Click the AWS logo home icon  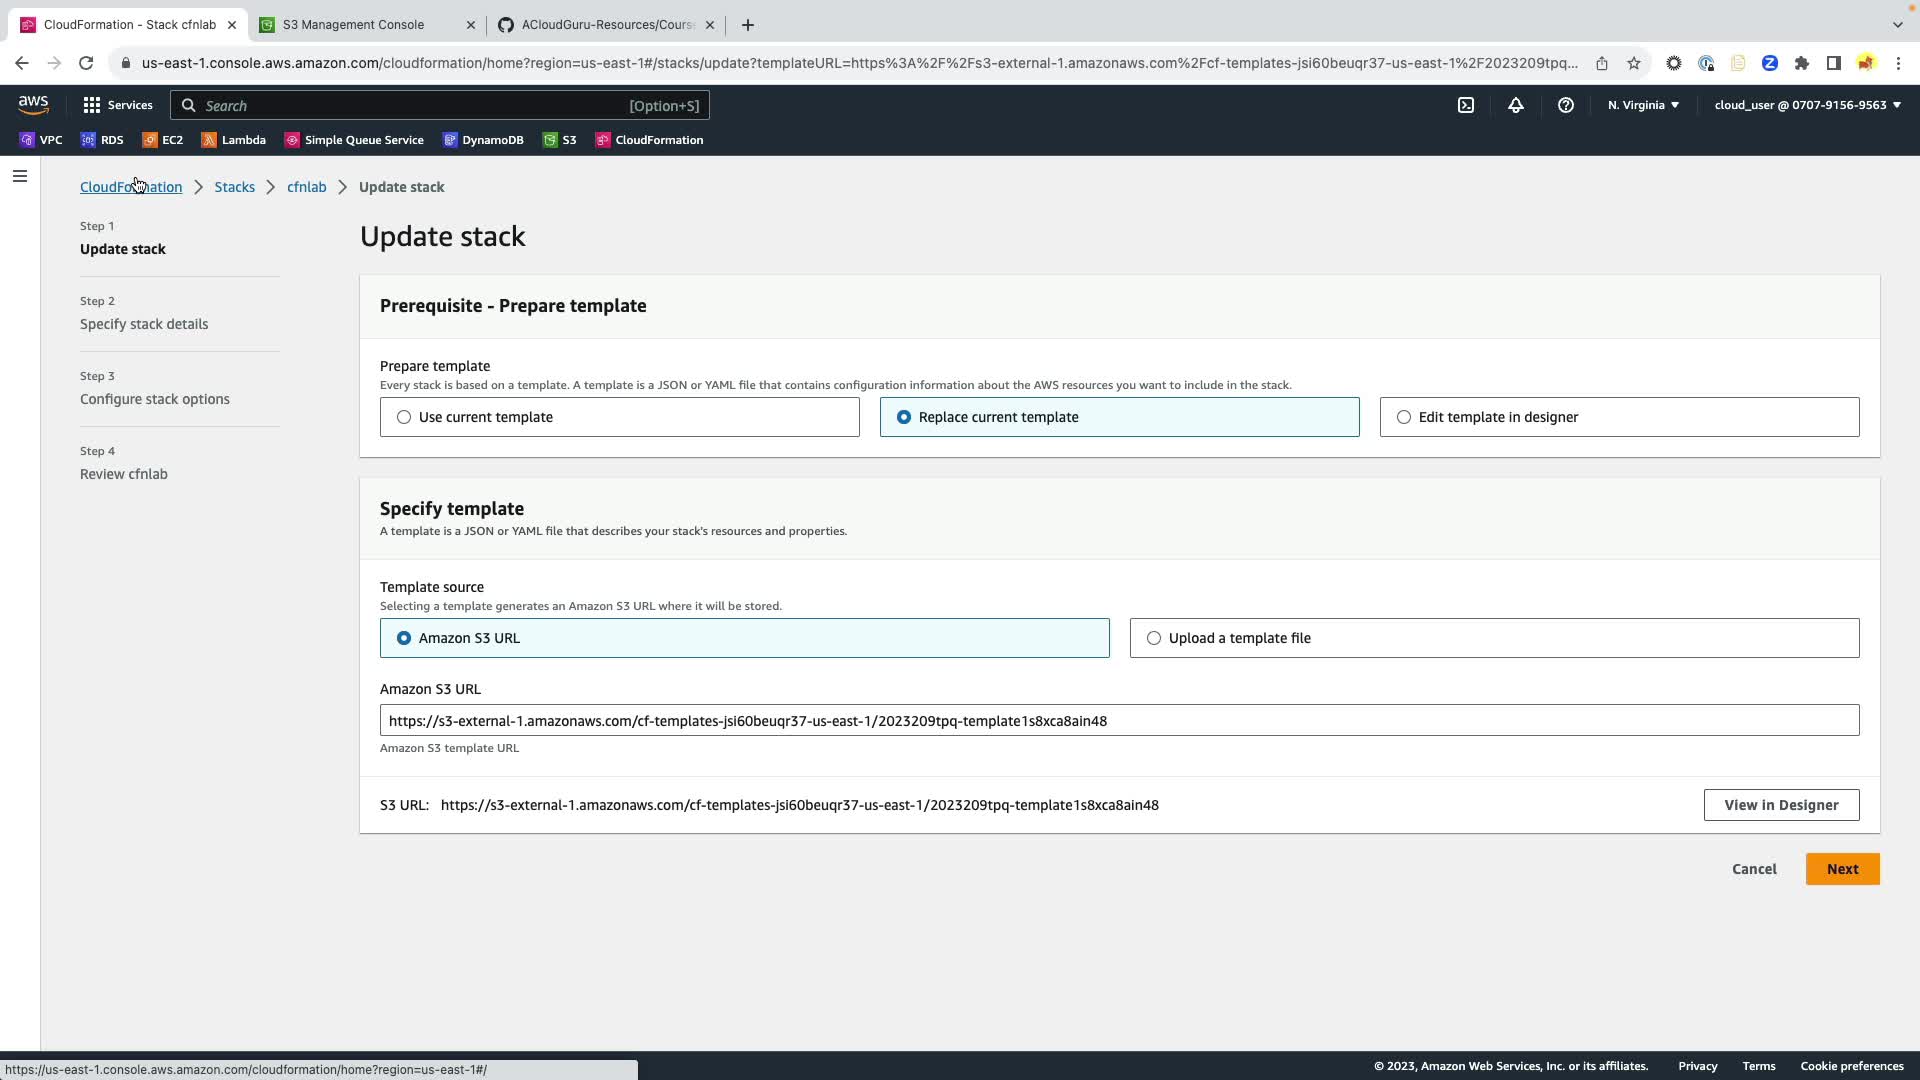coord(33,105)
